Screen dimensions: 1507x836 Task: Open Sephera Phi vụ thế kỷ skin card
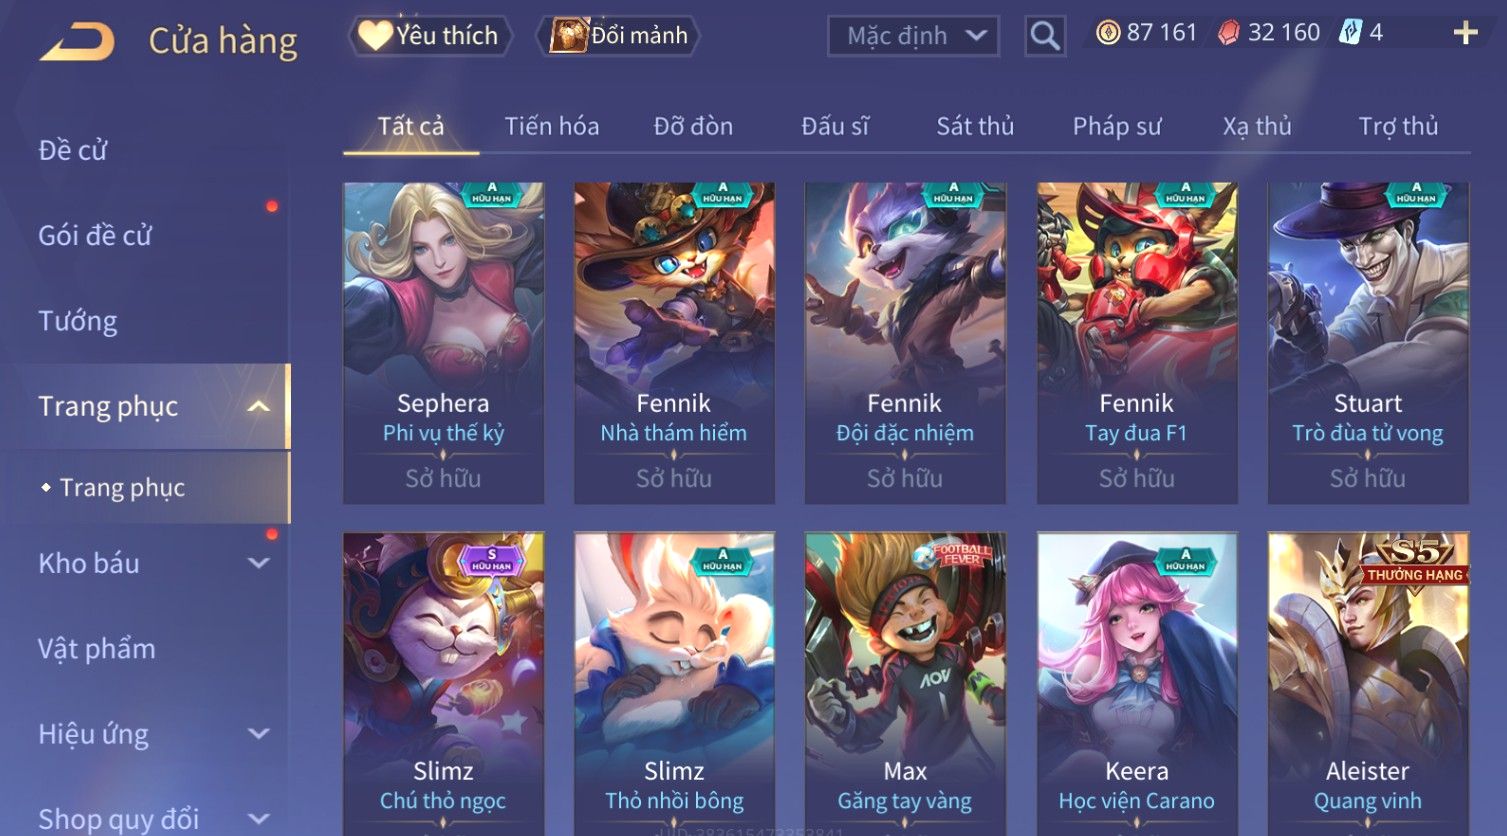point(443,342)
